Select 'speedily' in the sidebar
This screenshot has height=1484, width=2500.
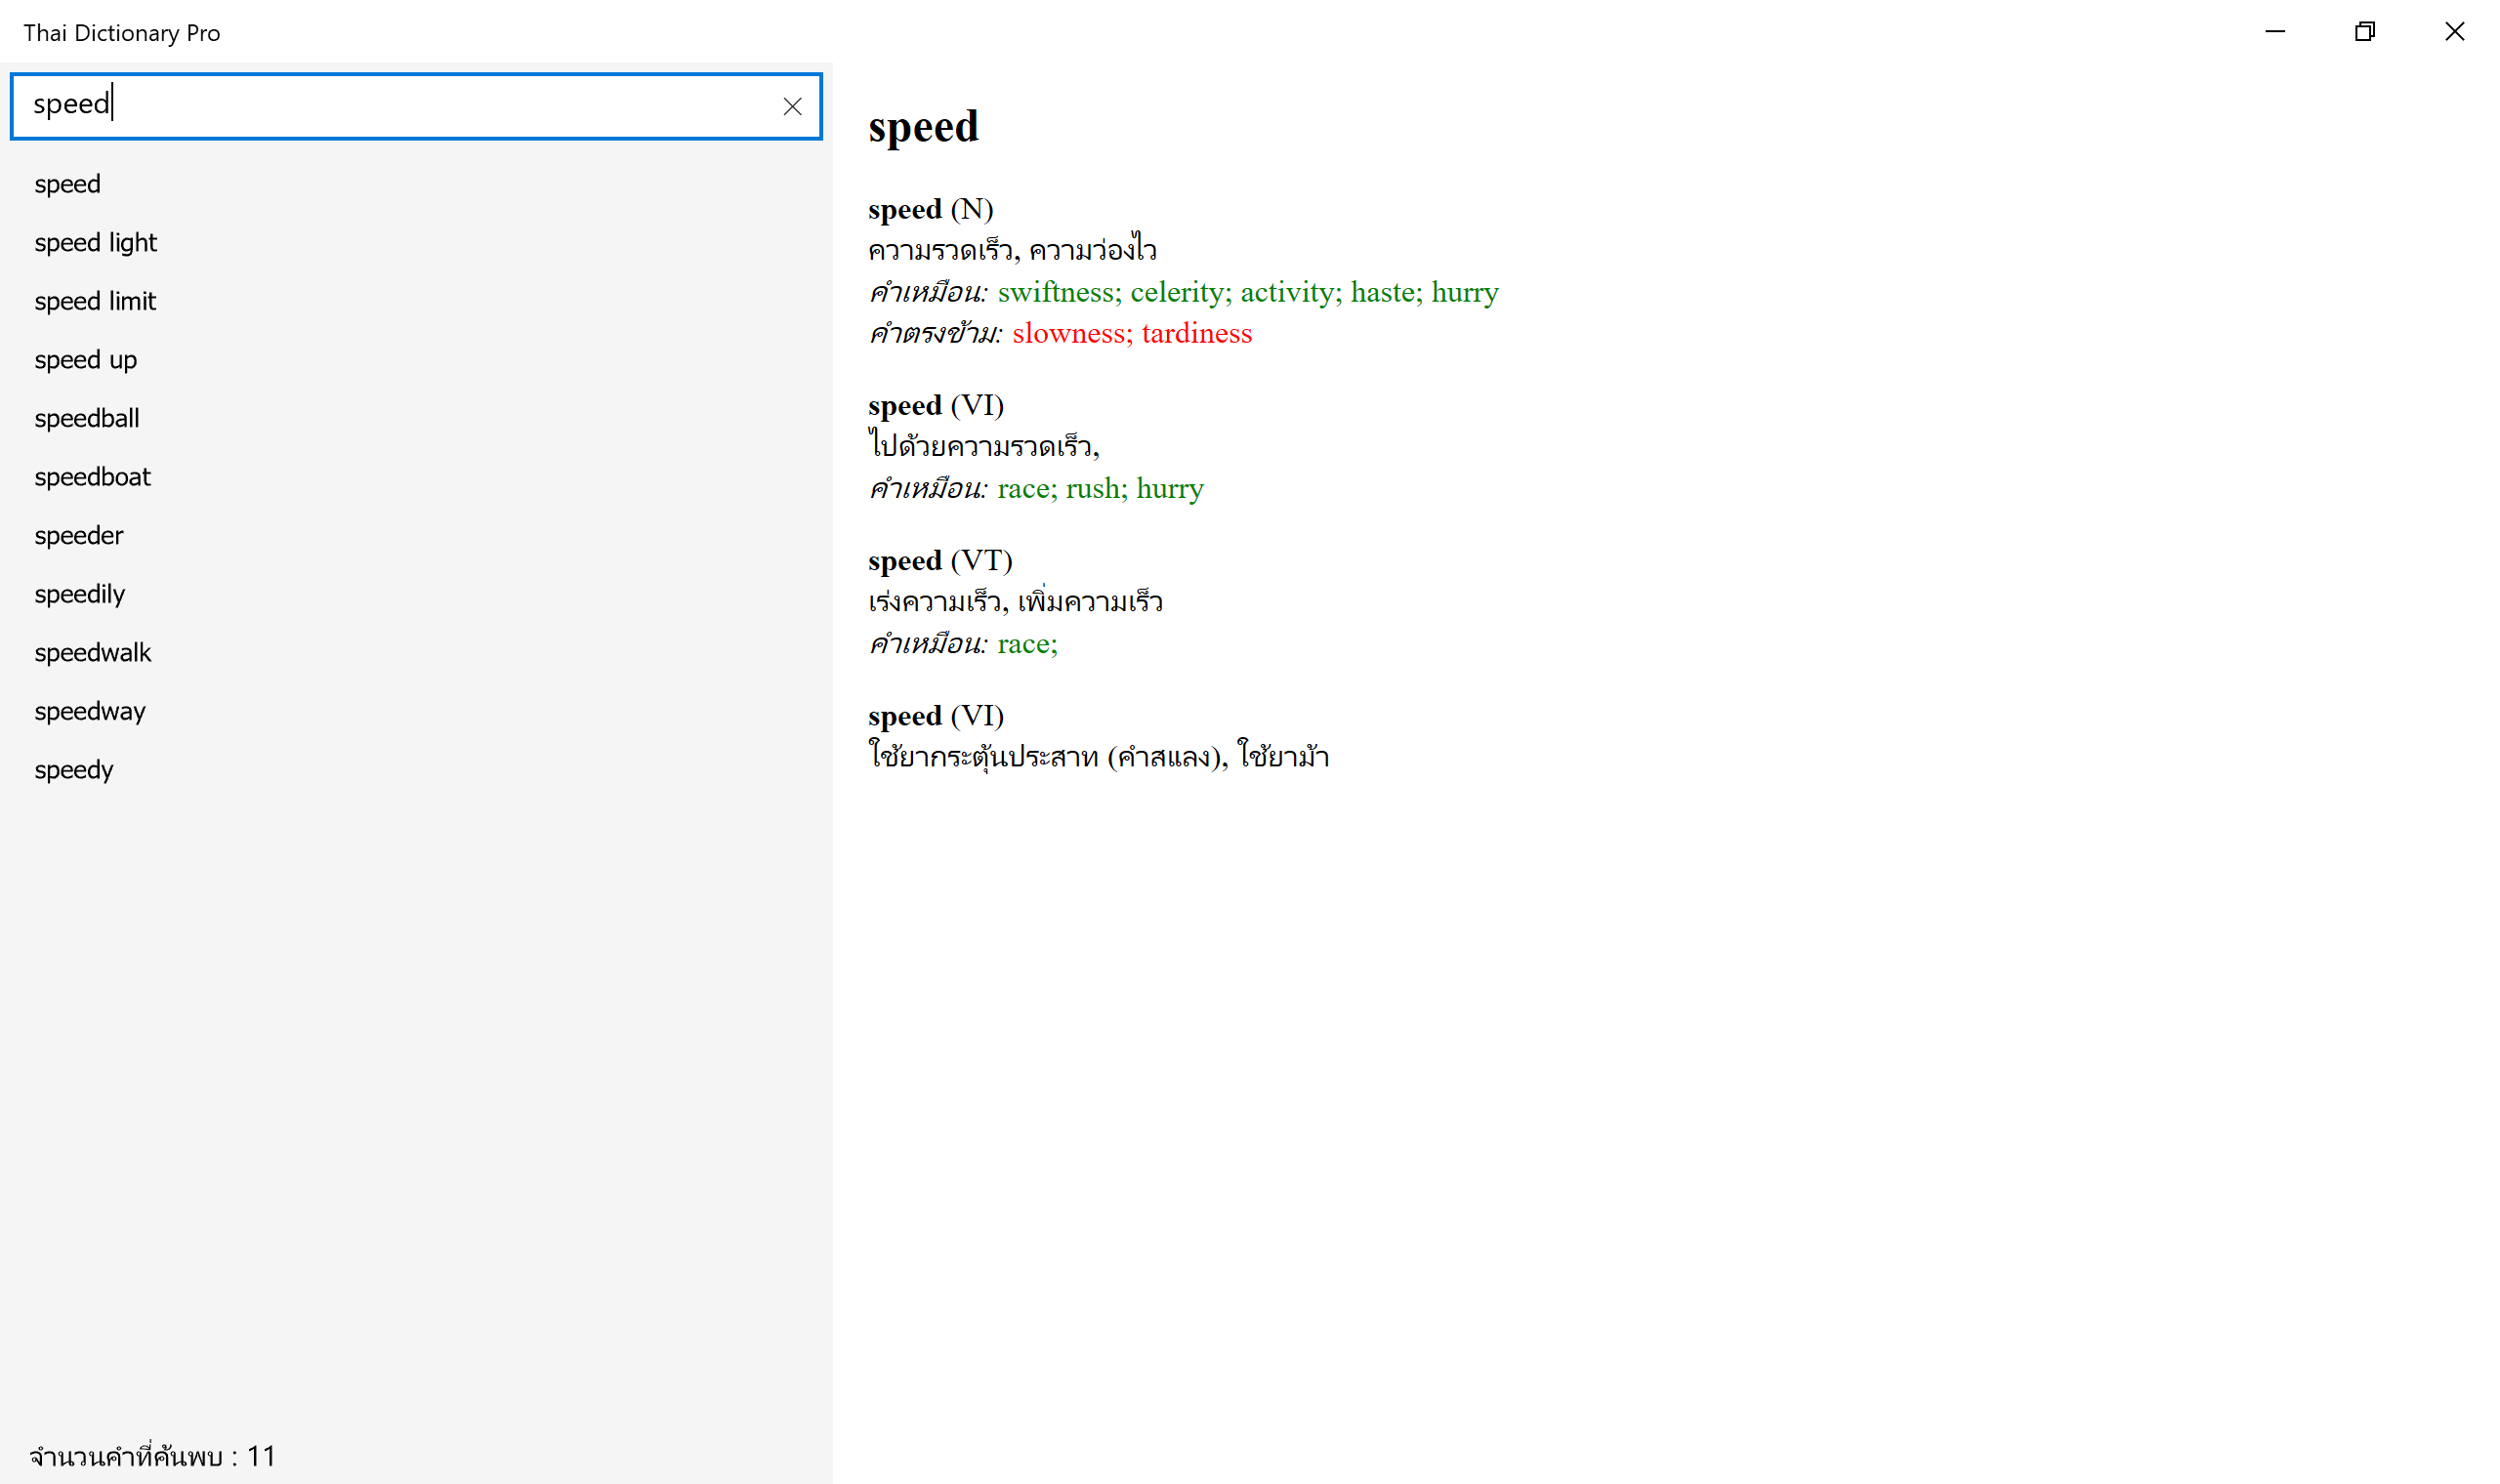click(79, 594)
